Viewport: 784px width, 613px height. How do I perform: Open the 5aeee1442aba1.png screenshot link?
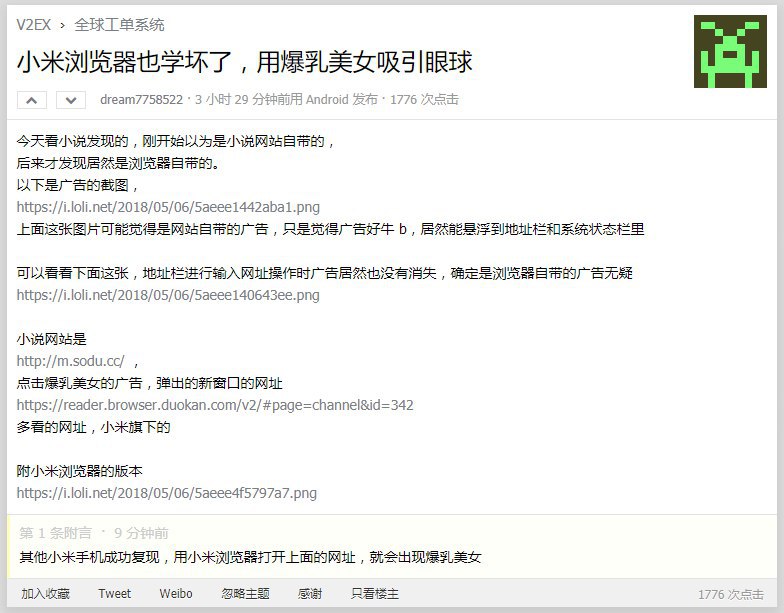[168, 207]
